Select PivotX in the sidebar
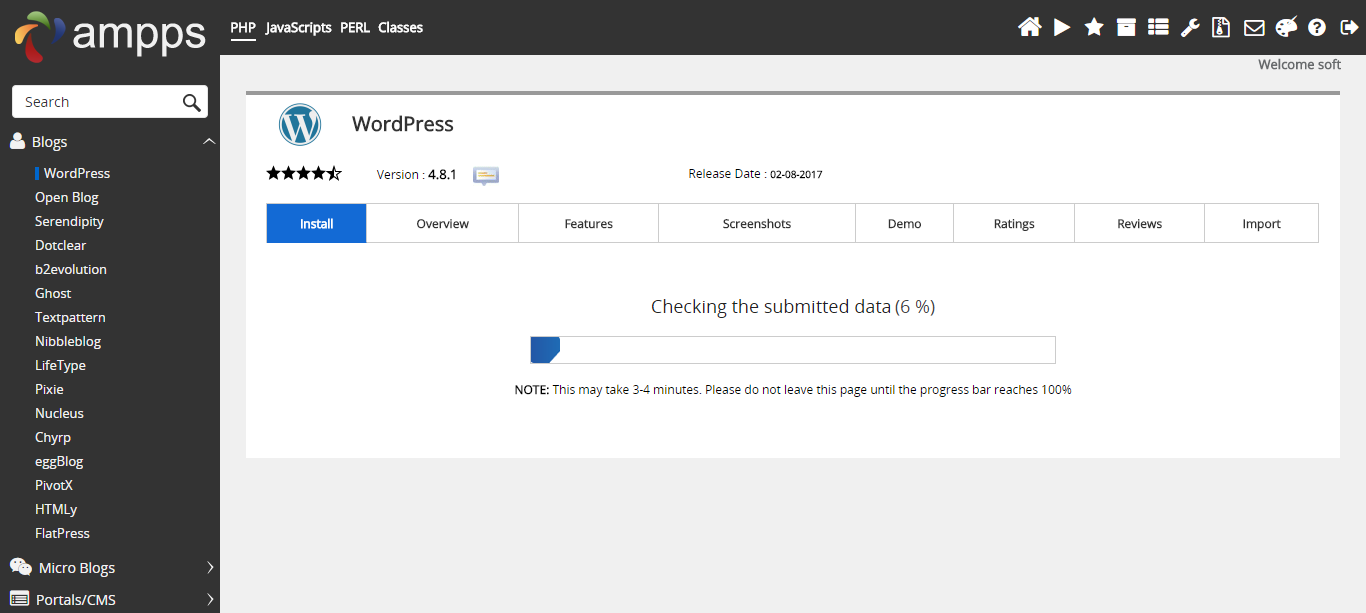 coord(54,485)
